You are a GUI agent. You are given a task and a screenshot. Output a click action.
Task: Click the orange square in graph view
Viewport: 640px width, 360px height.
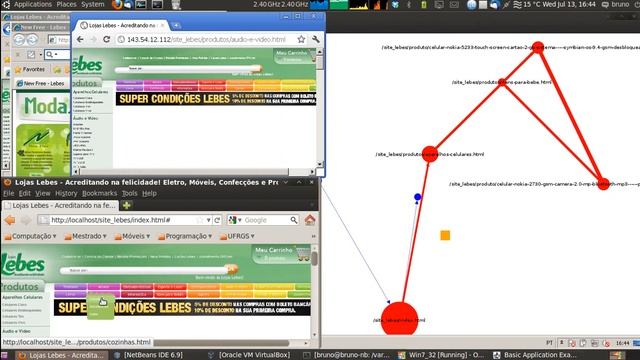pyautogui.click(x=445, y=236)
